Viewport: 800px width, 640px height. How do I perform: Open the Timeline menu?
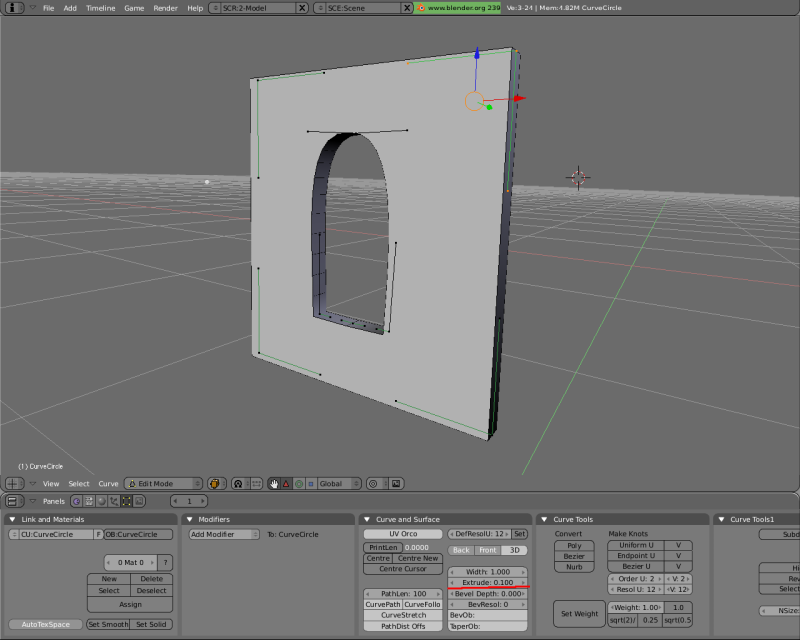pos(101,8)
